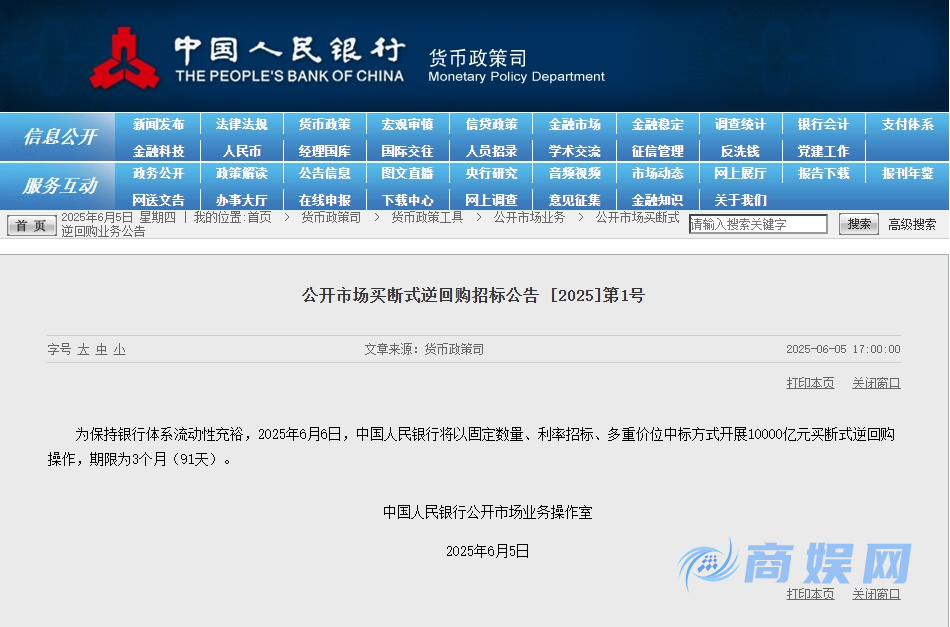This screenshot has height=627, width=950.
Task: Click the People's Bank of China logo
Action: point(125,58)
